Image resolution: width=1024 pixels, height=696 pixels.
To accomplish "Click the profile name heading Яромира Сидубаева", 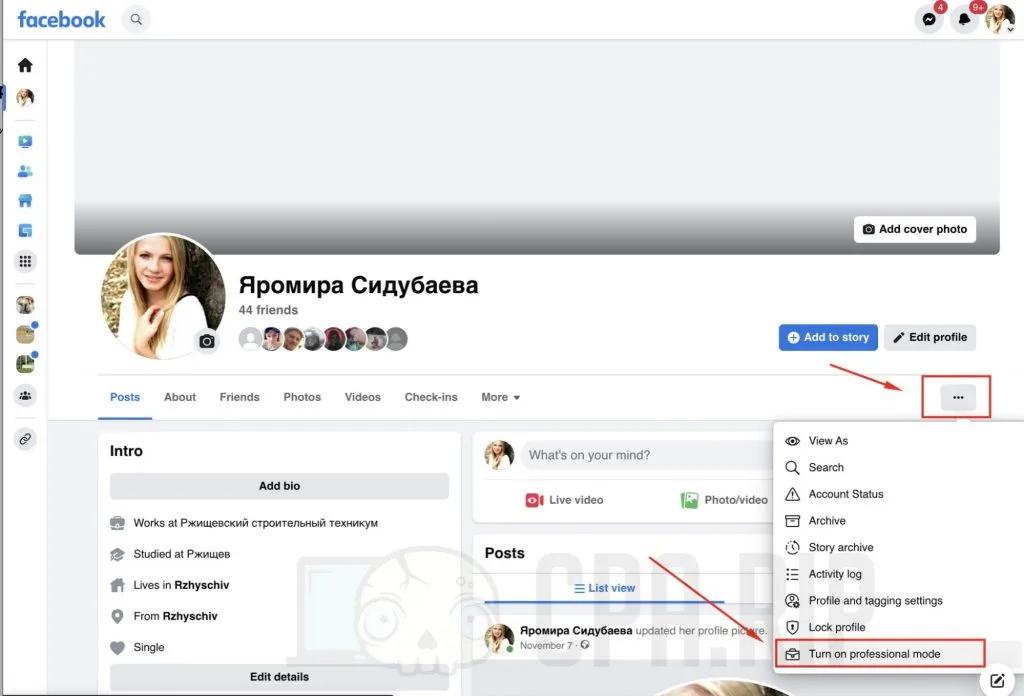I will (x=358, y=285).
